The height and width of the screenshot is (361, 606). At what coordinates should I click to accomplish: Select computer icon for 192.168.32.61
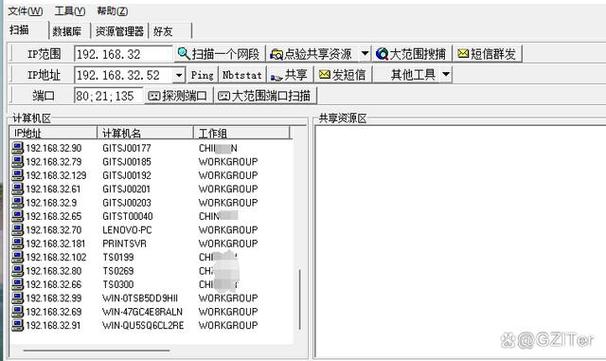point(17,189)
